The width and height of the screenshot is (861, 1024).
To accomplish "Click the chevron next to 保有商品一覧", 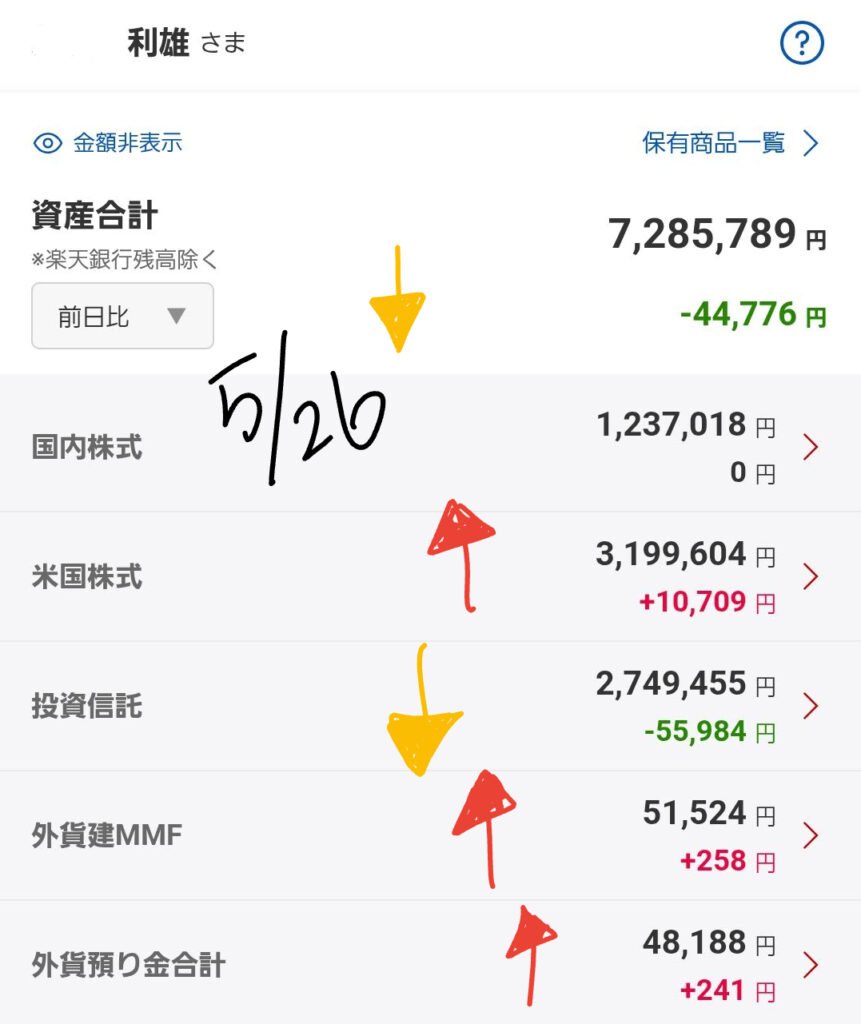I will [x=811, y=143].
